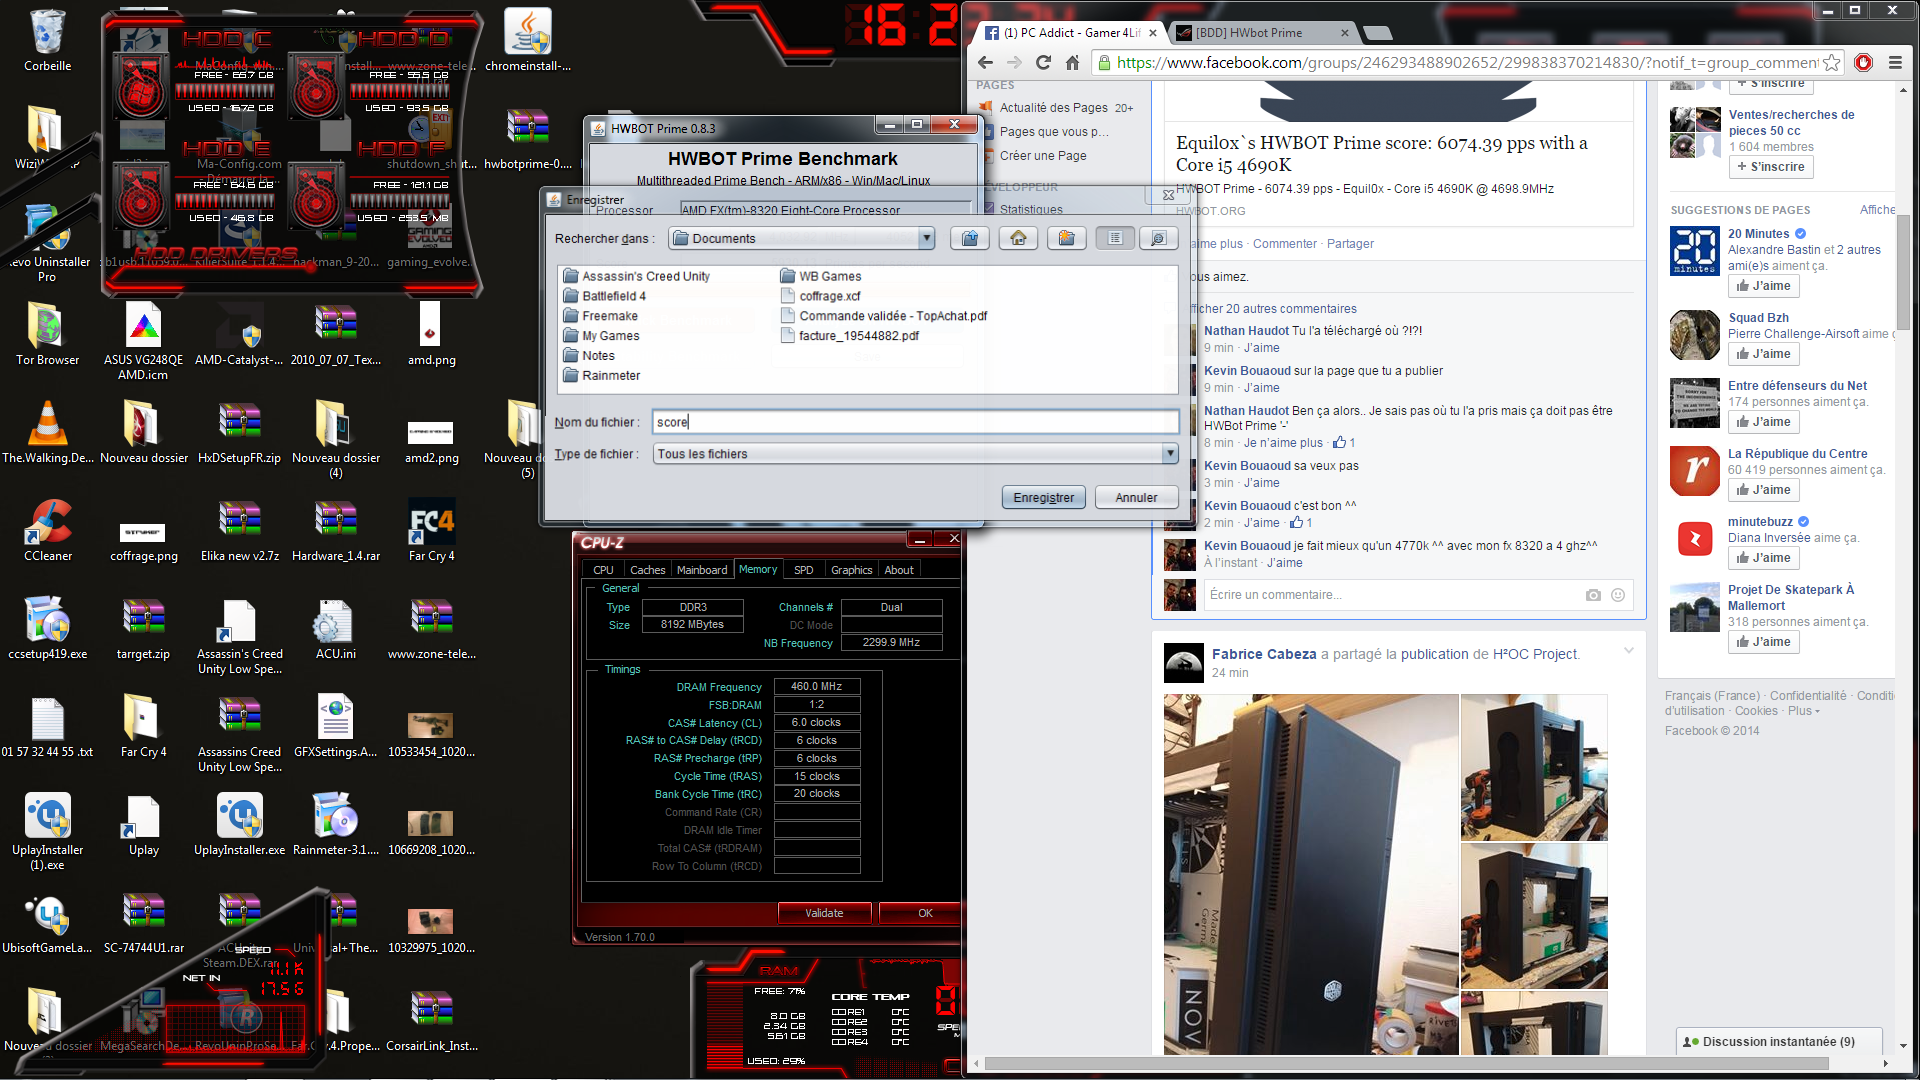The height and width of the screenshot is (1080, 1920).
Task: Open a new Chrome tab
Action: (1378, 33)
